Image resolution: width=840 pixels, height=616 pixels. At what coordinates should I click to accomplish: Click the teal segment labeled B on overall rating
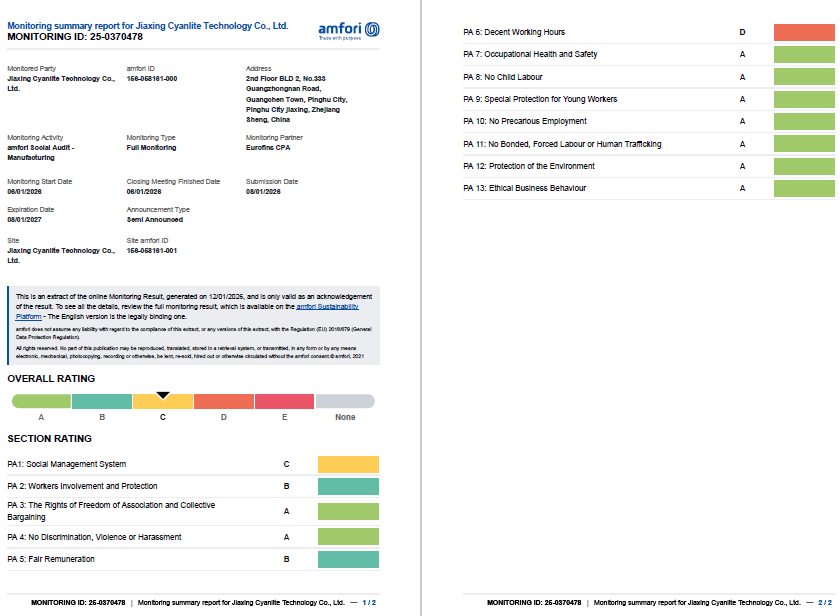point(101,400)
